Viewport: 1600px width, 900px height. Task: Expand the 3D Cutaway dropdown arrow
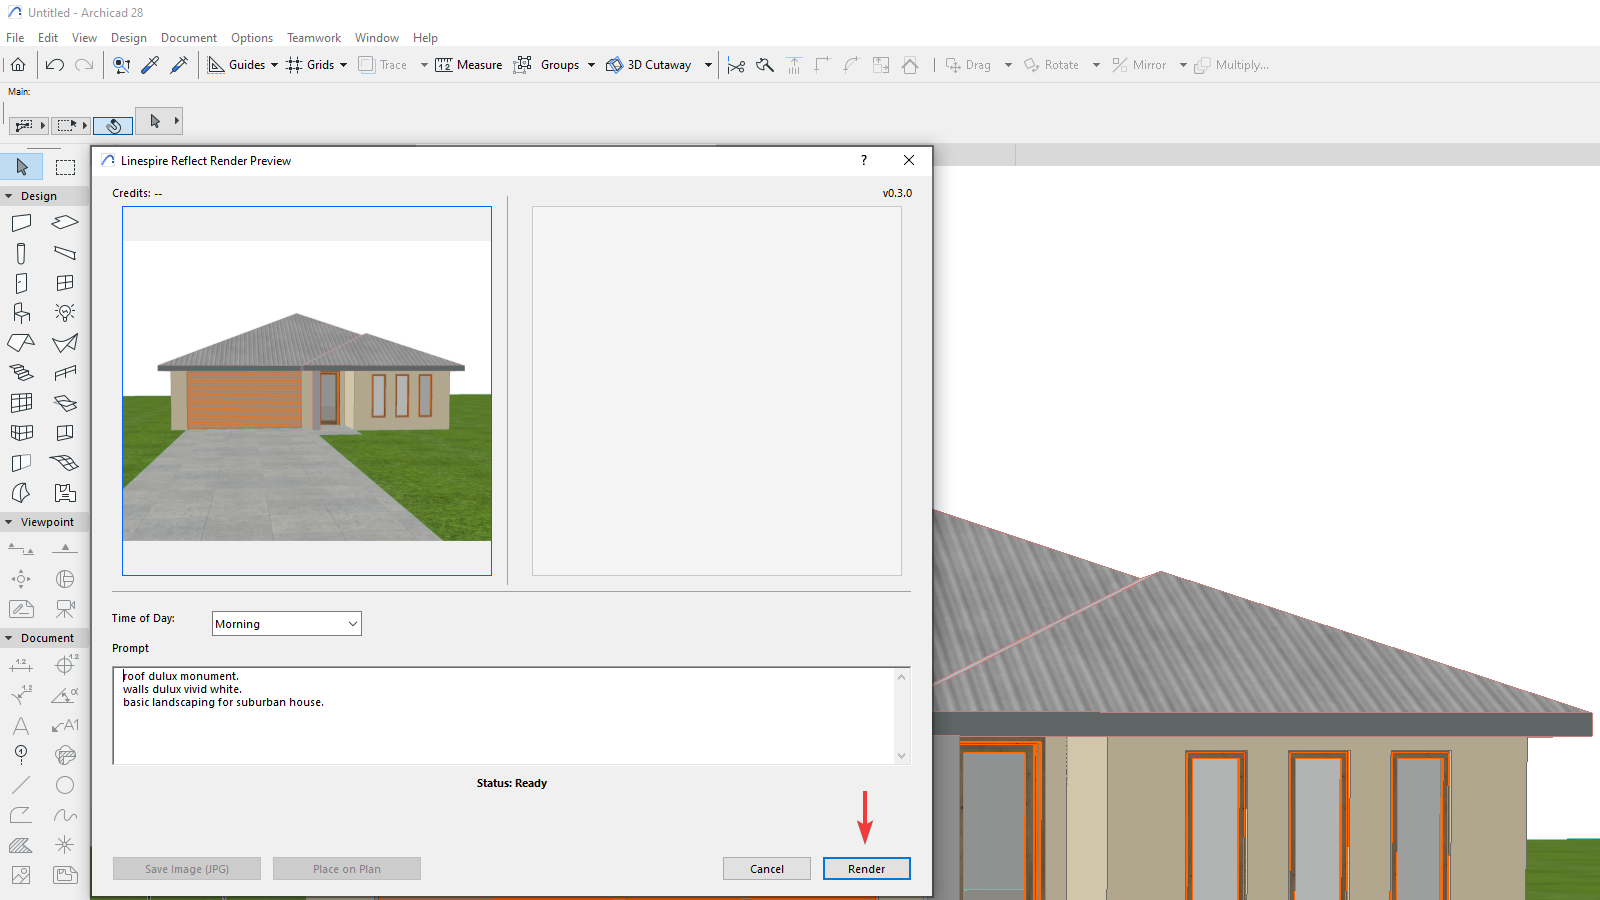pyautogui.click(x=708, y=65)
